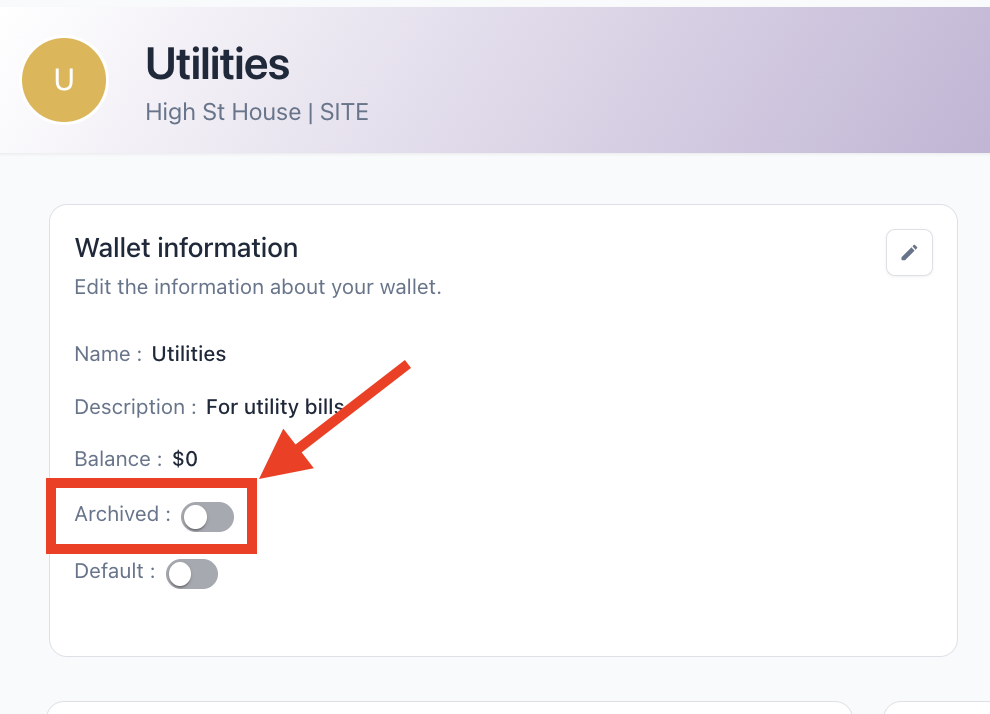Click the Utilities page title

217,65
